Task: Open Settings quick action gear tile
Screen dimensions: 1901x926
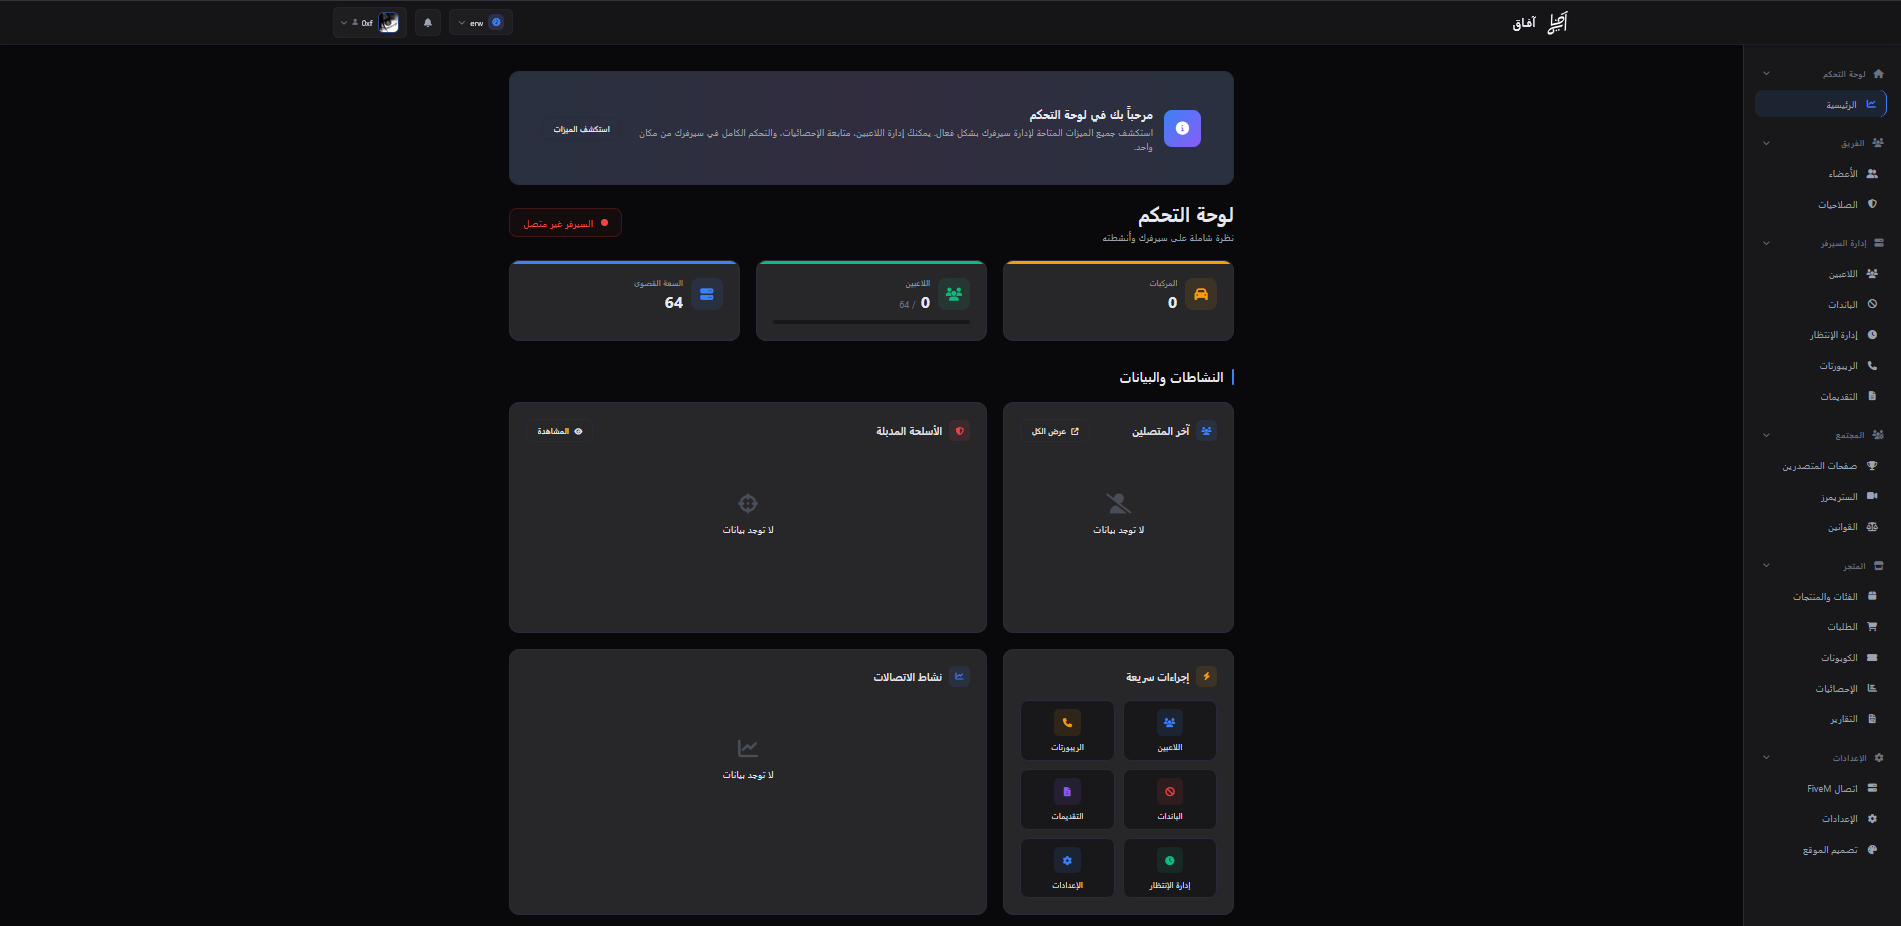Action: [1067, 868]
